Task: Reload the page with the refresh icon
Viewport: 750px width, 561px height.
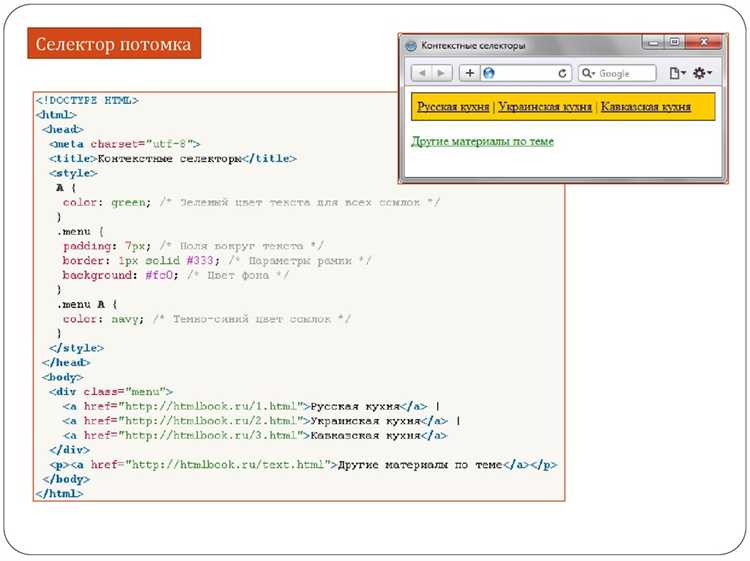Action: [562, 74]
